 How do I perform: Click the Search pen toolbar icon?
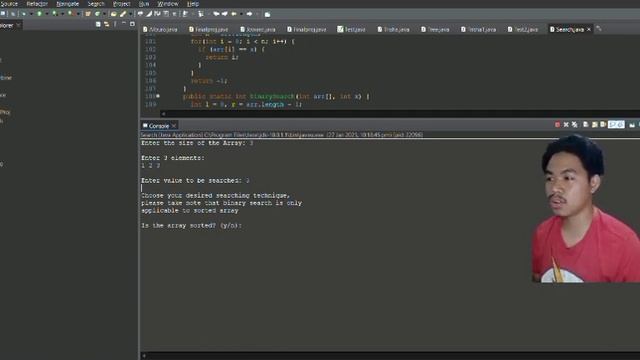123,14
